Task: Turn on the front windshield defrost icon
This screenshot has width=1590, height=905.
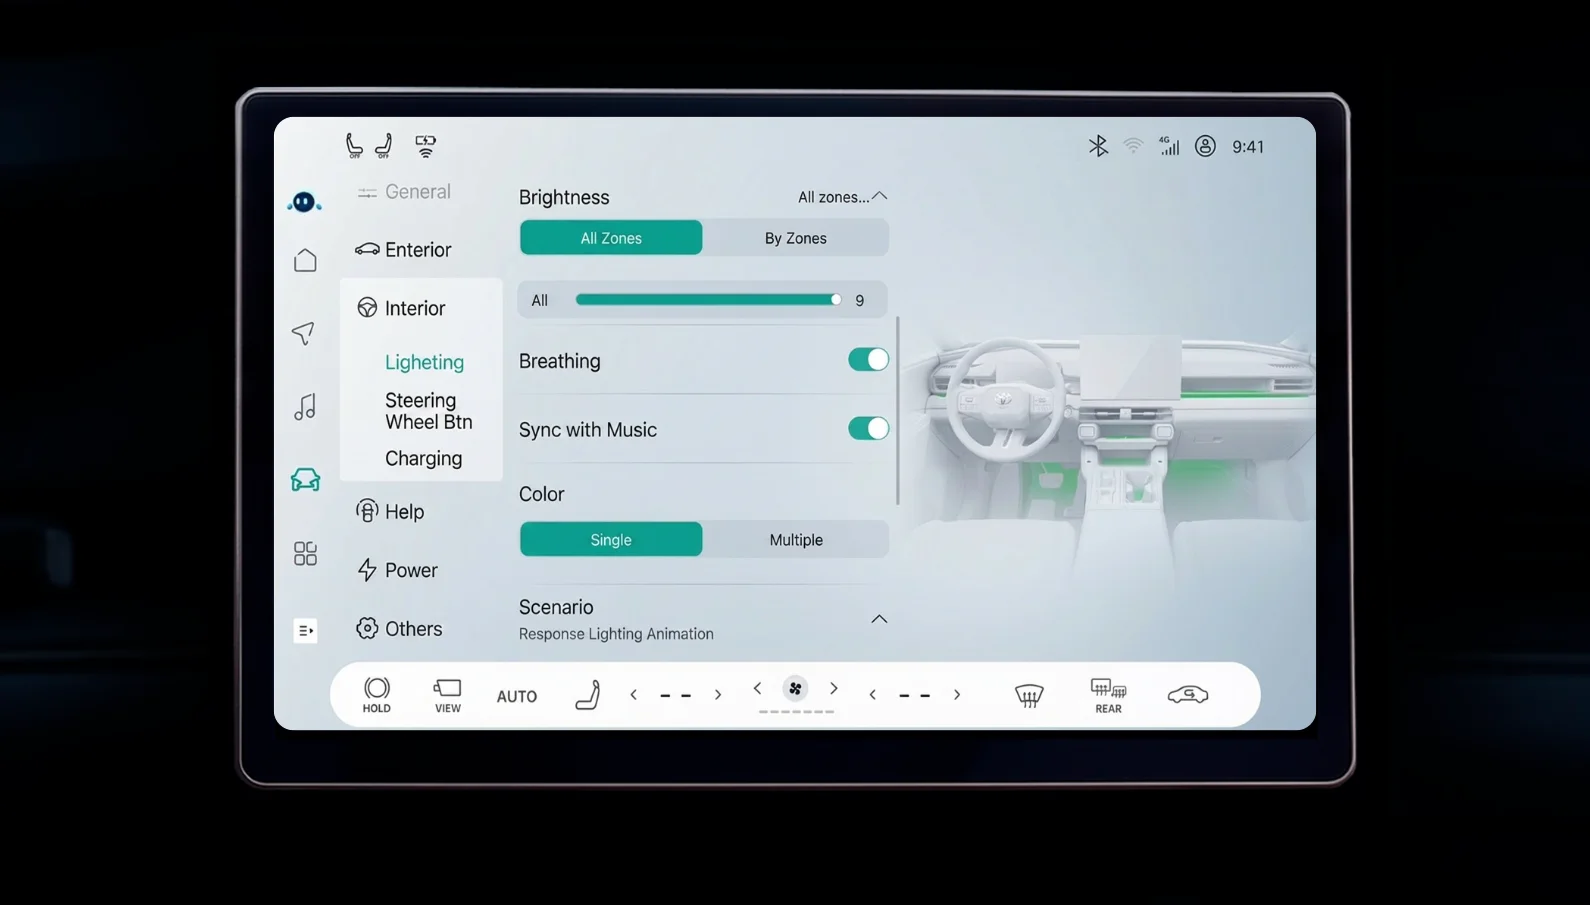Action: point(1029,695)
